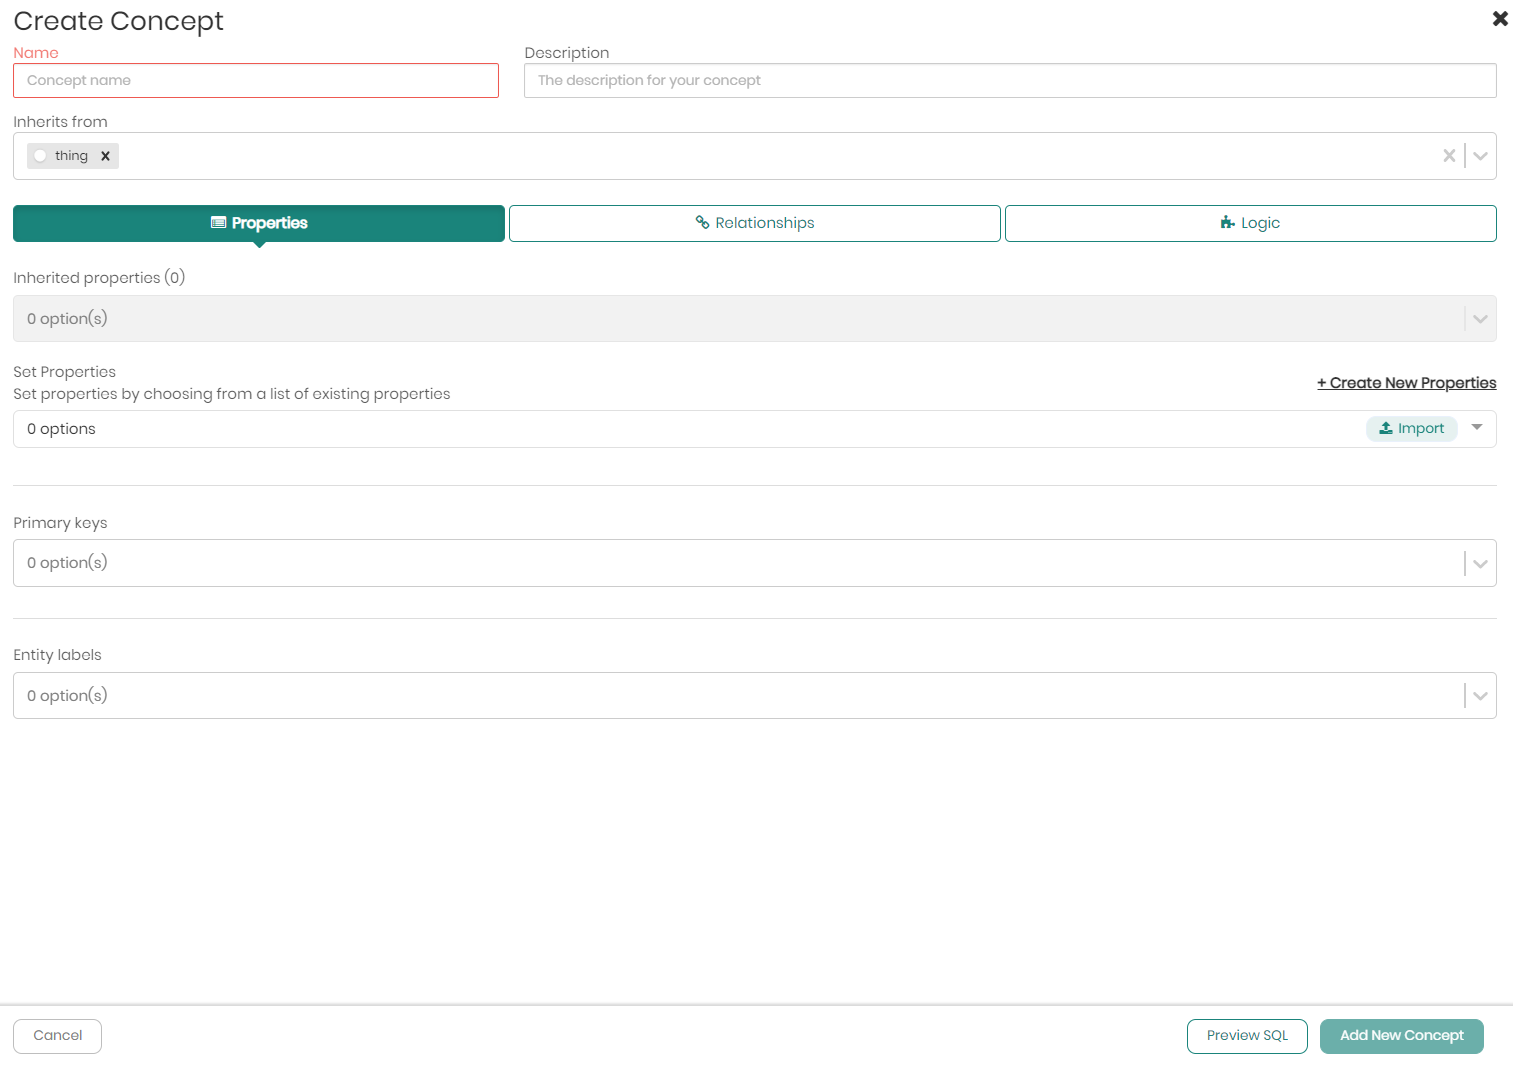
Task: Open the Logic tab
Action: coord(1250,223)
